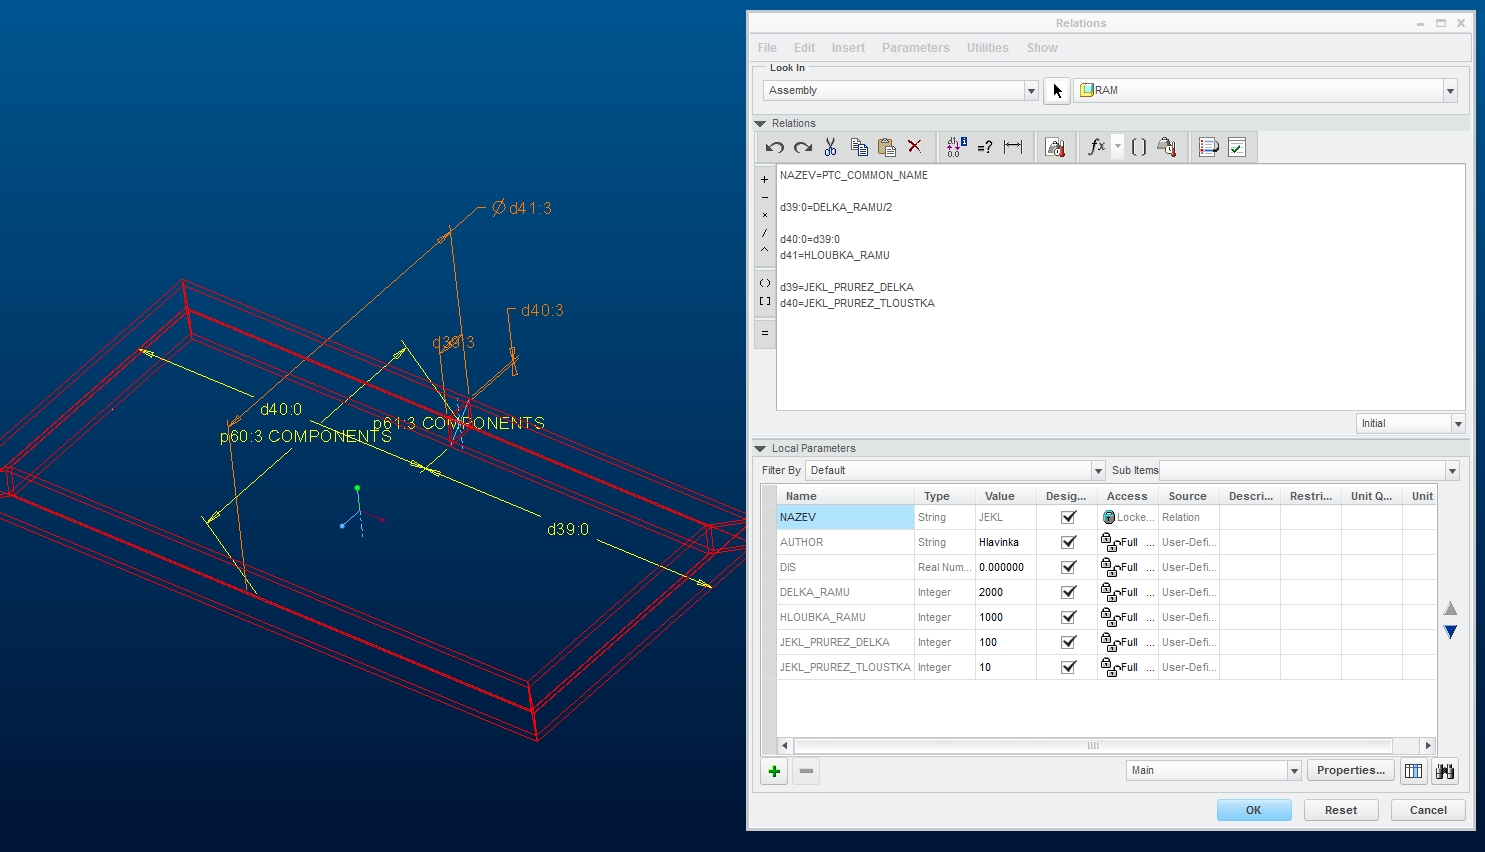Insert function with the fx icon
Viewport: 1485px width, 852px height.
tap(1097, 147)
